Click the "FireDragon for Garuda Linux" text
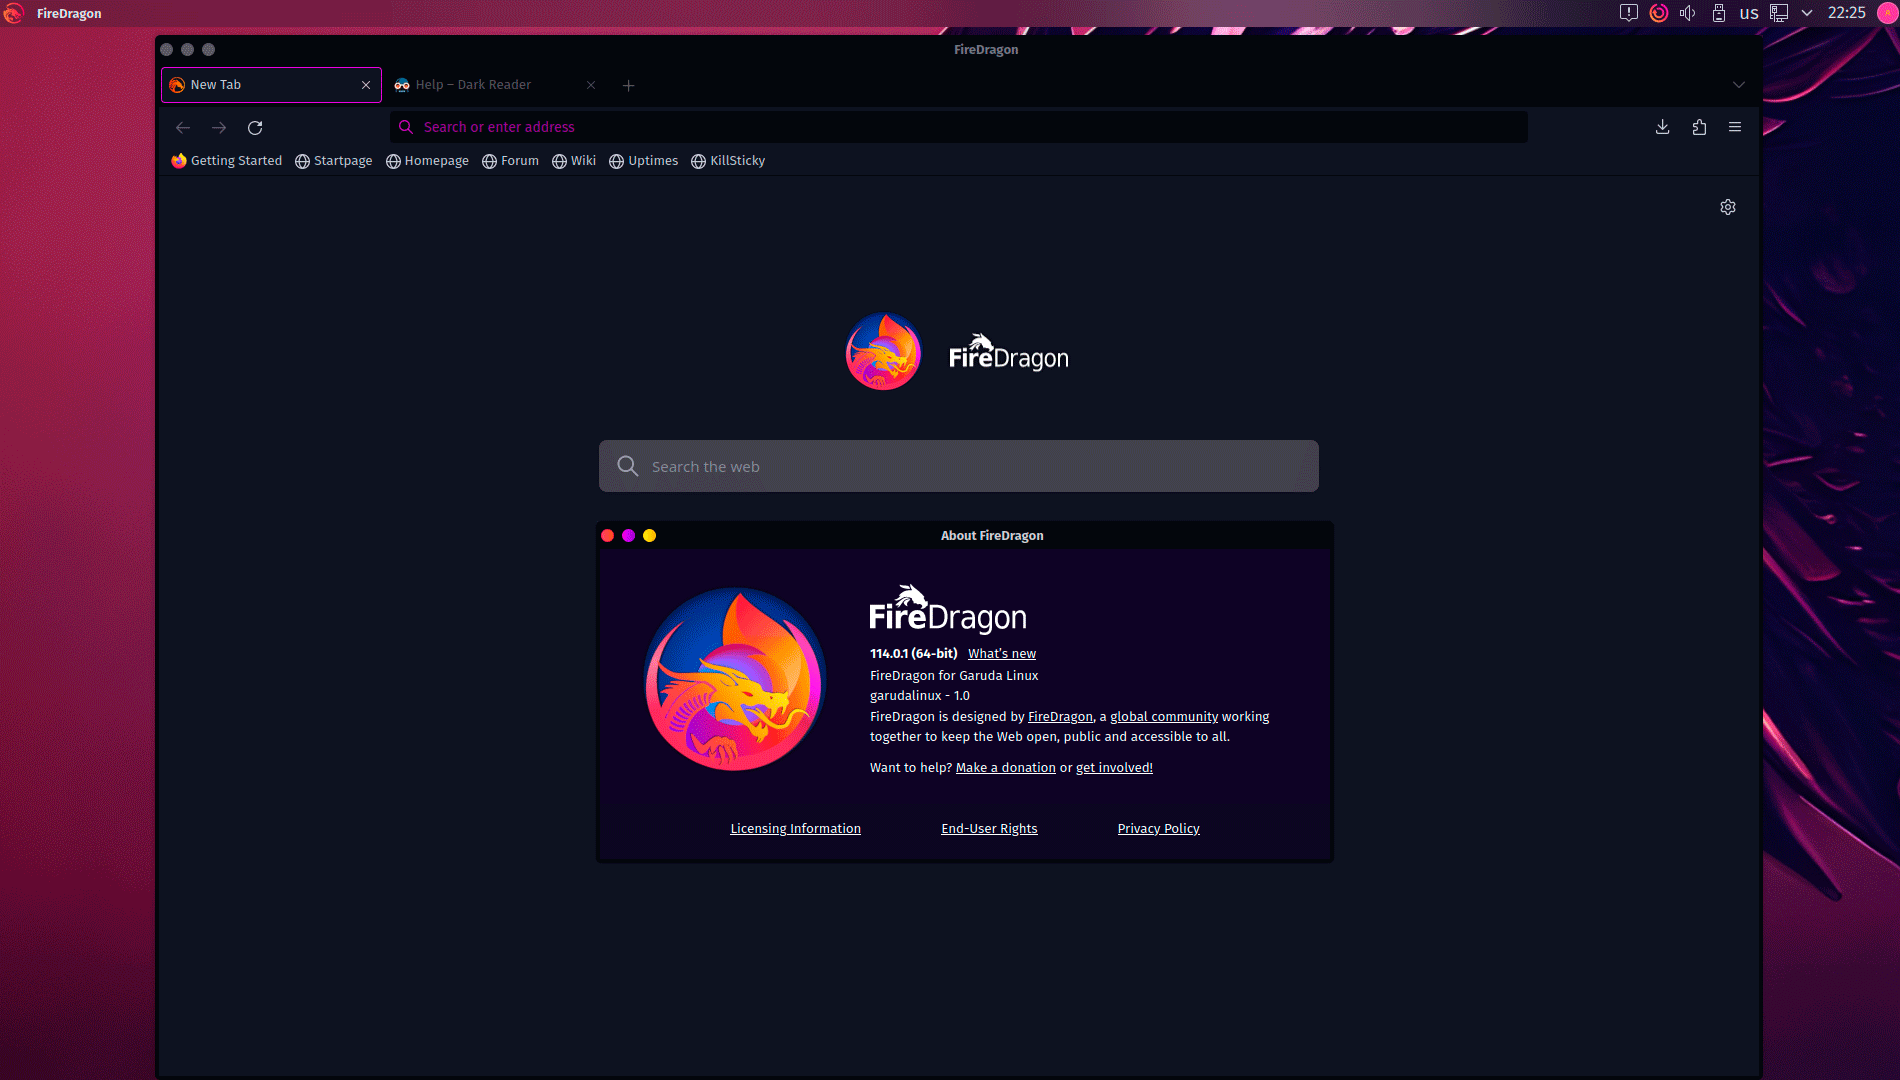 coord(954,676)
